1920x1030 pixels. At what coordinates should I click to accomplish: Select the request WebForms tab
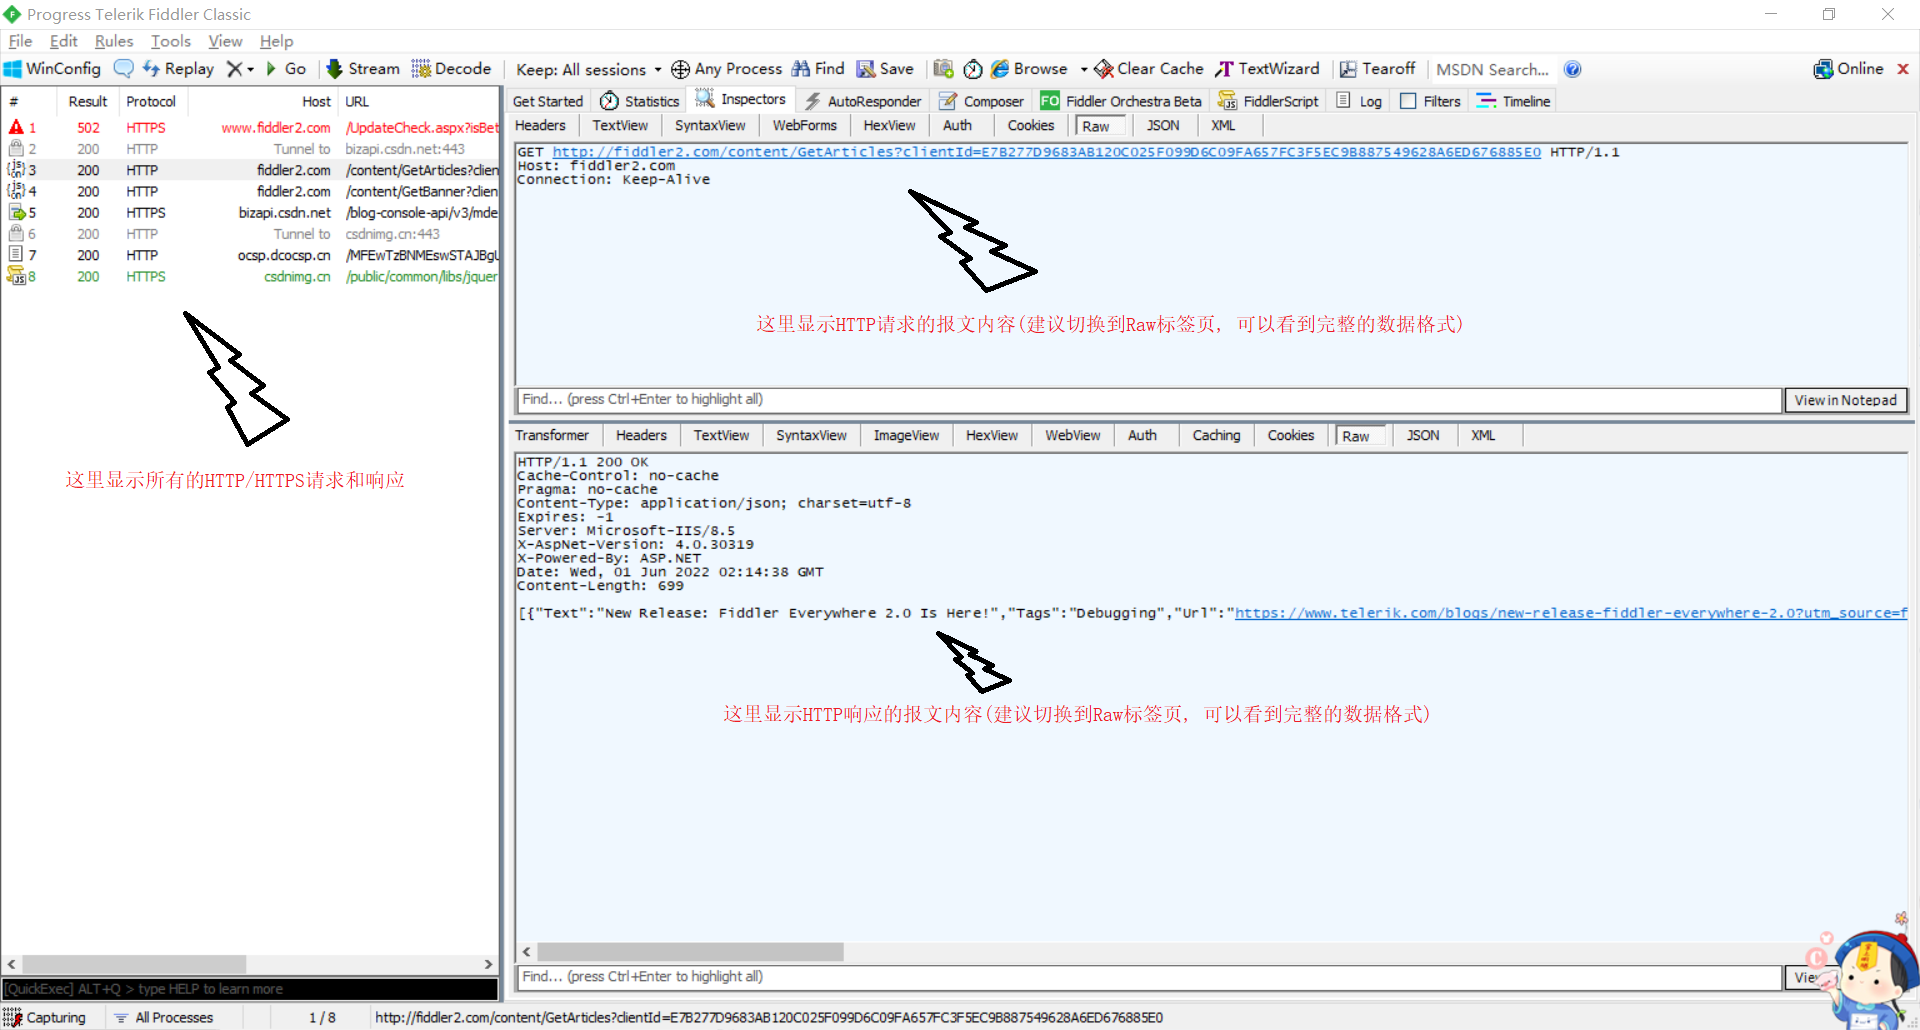pos(804,126)
